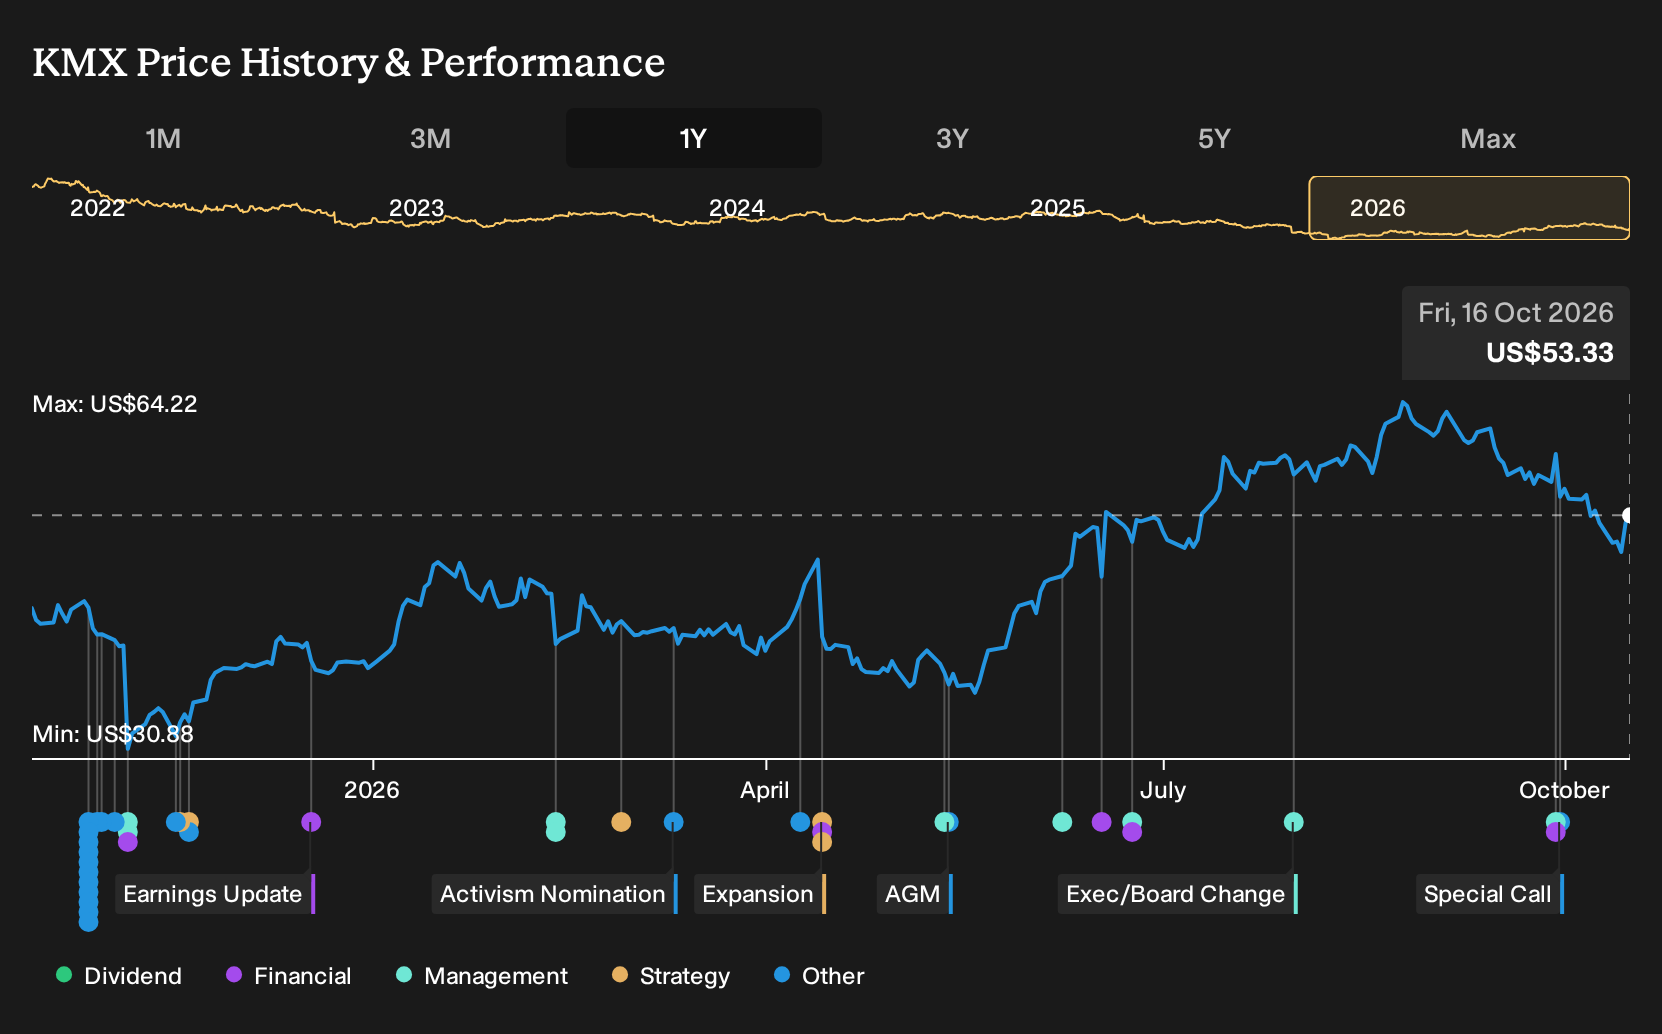1662x1034 pixels.
Task: Select the 1Y range tab
Action: click(x=693, y=138)
